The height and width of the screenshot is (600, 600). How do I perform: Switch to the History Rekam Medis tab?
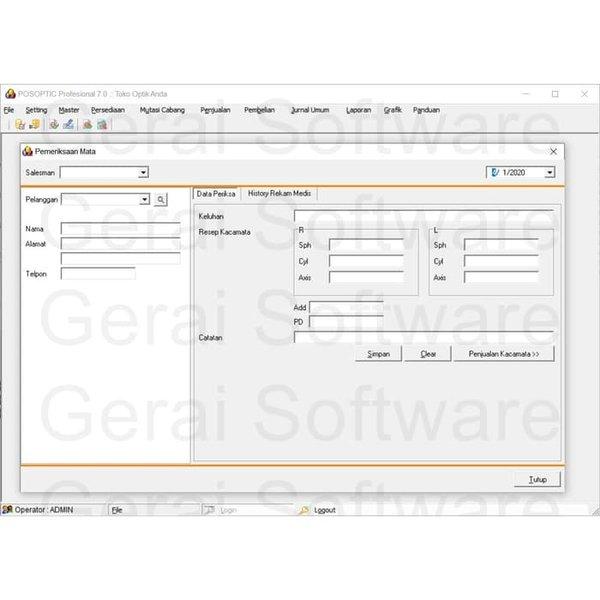(279, 194)
